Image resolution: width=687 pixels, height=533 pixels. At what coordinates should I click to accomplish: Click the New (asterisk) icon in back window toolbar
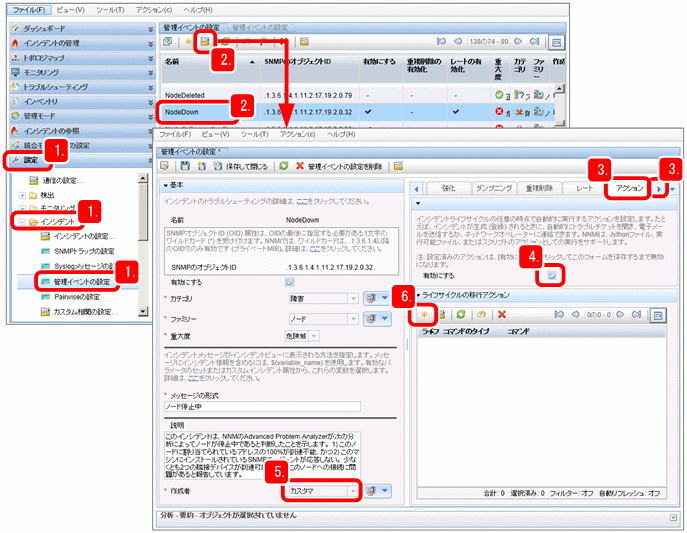(188, 42)
